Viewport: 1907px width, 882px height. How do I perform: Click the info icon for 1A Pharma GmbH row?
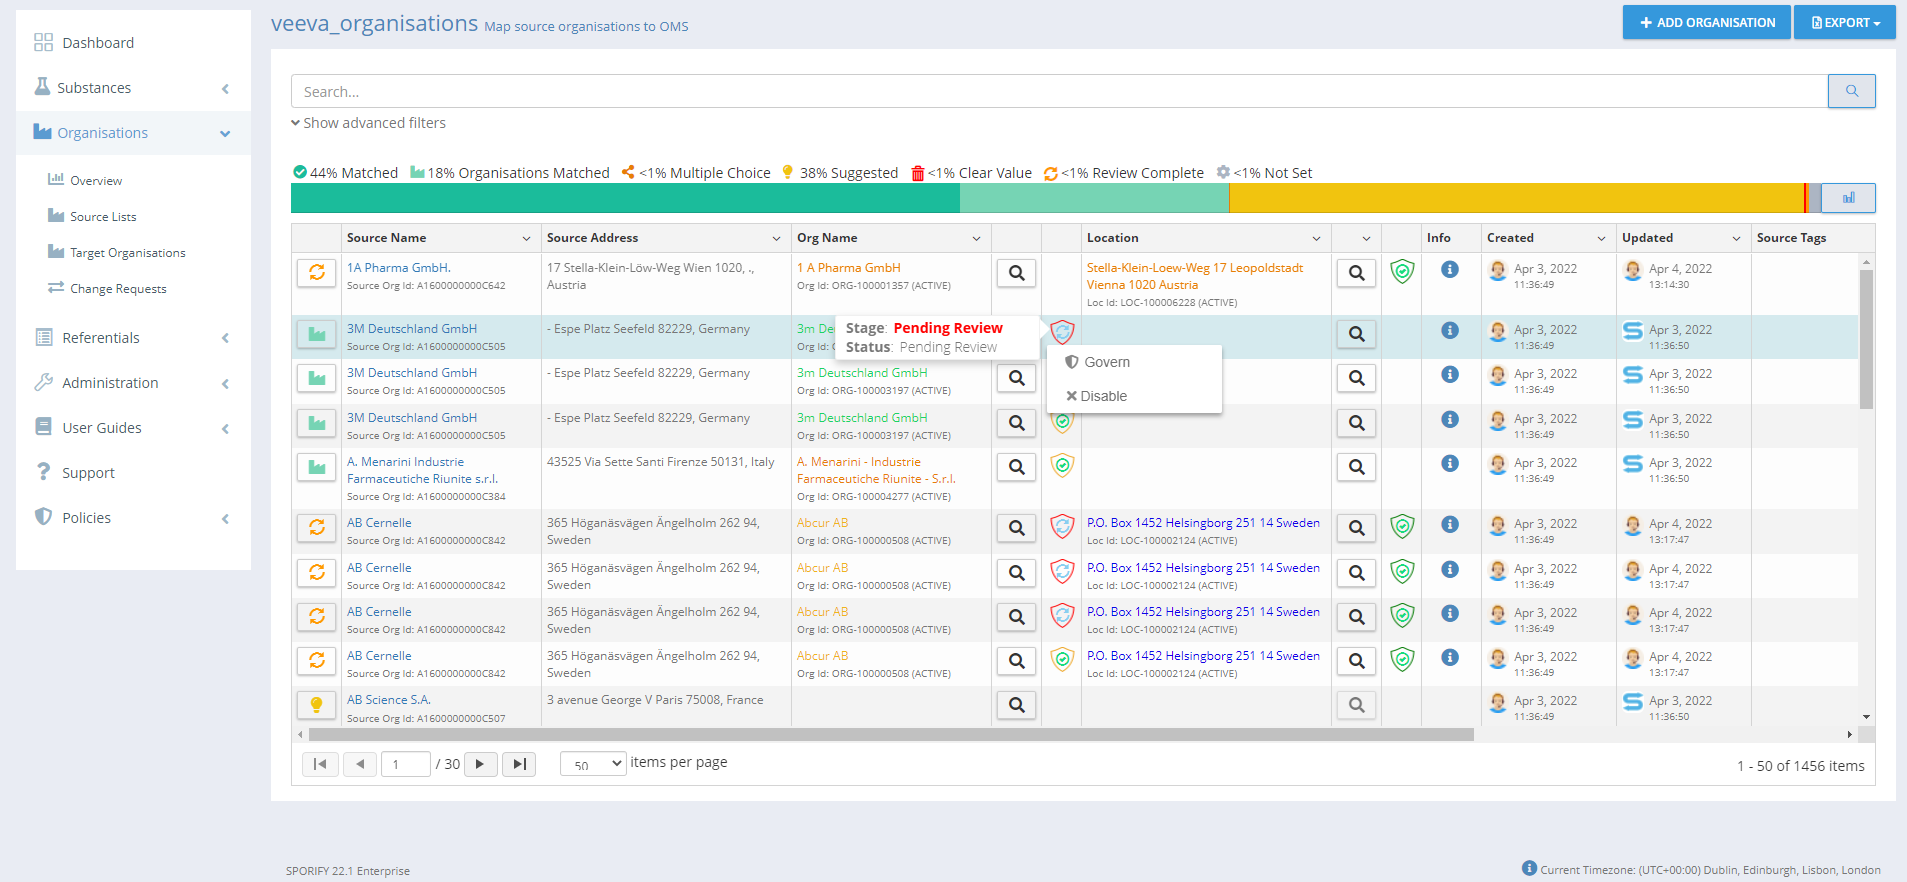[x=1449, y=270]
